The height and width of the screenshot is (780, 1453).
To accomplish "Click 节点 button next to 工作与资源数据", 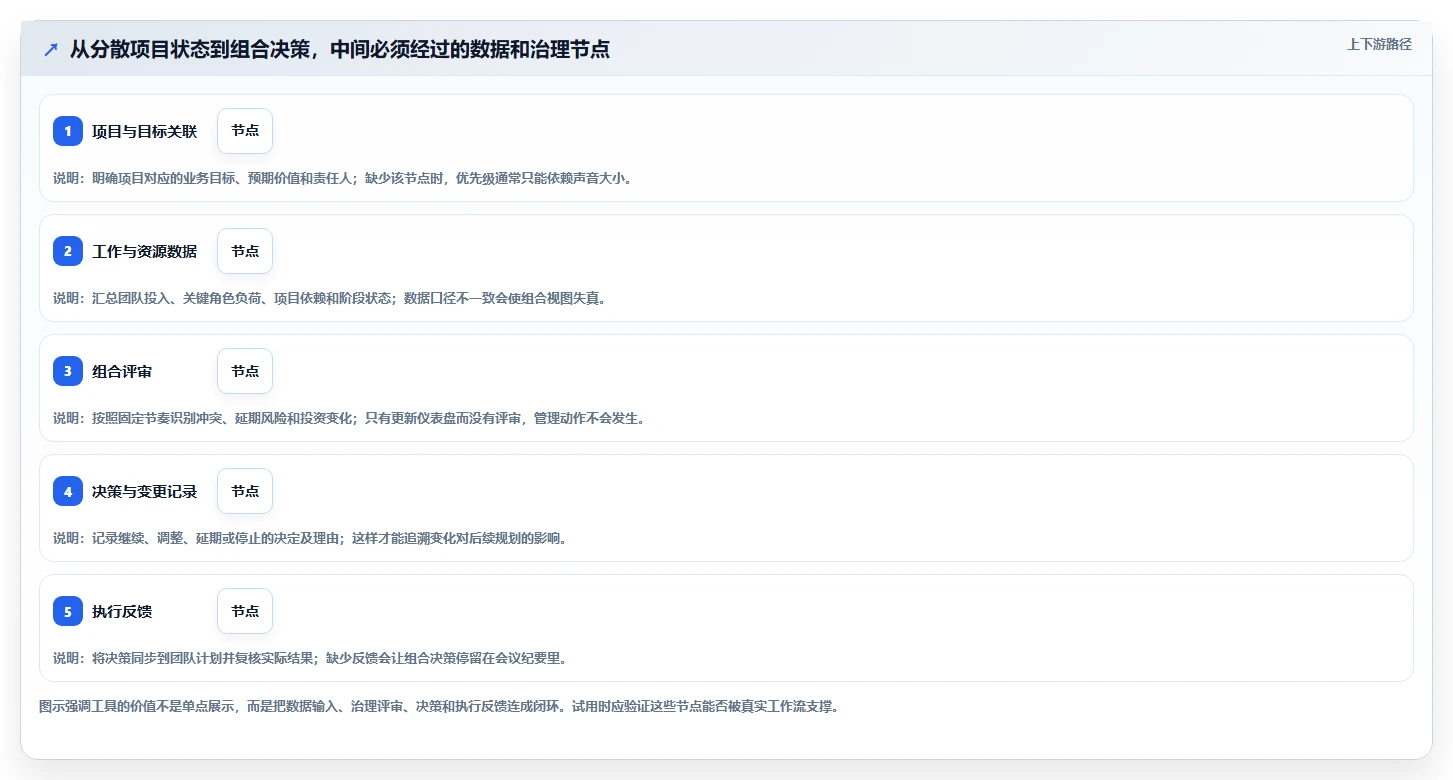I will pos(245,251).
